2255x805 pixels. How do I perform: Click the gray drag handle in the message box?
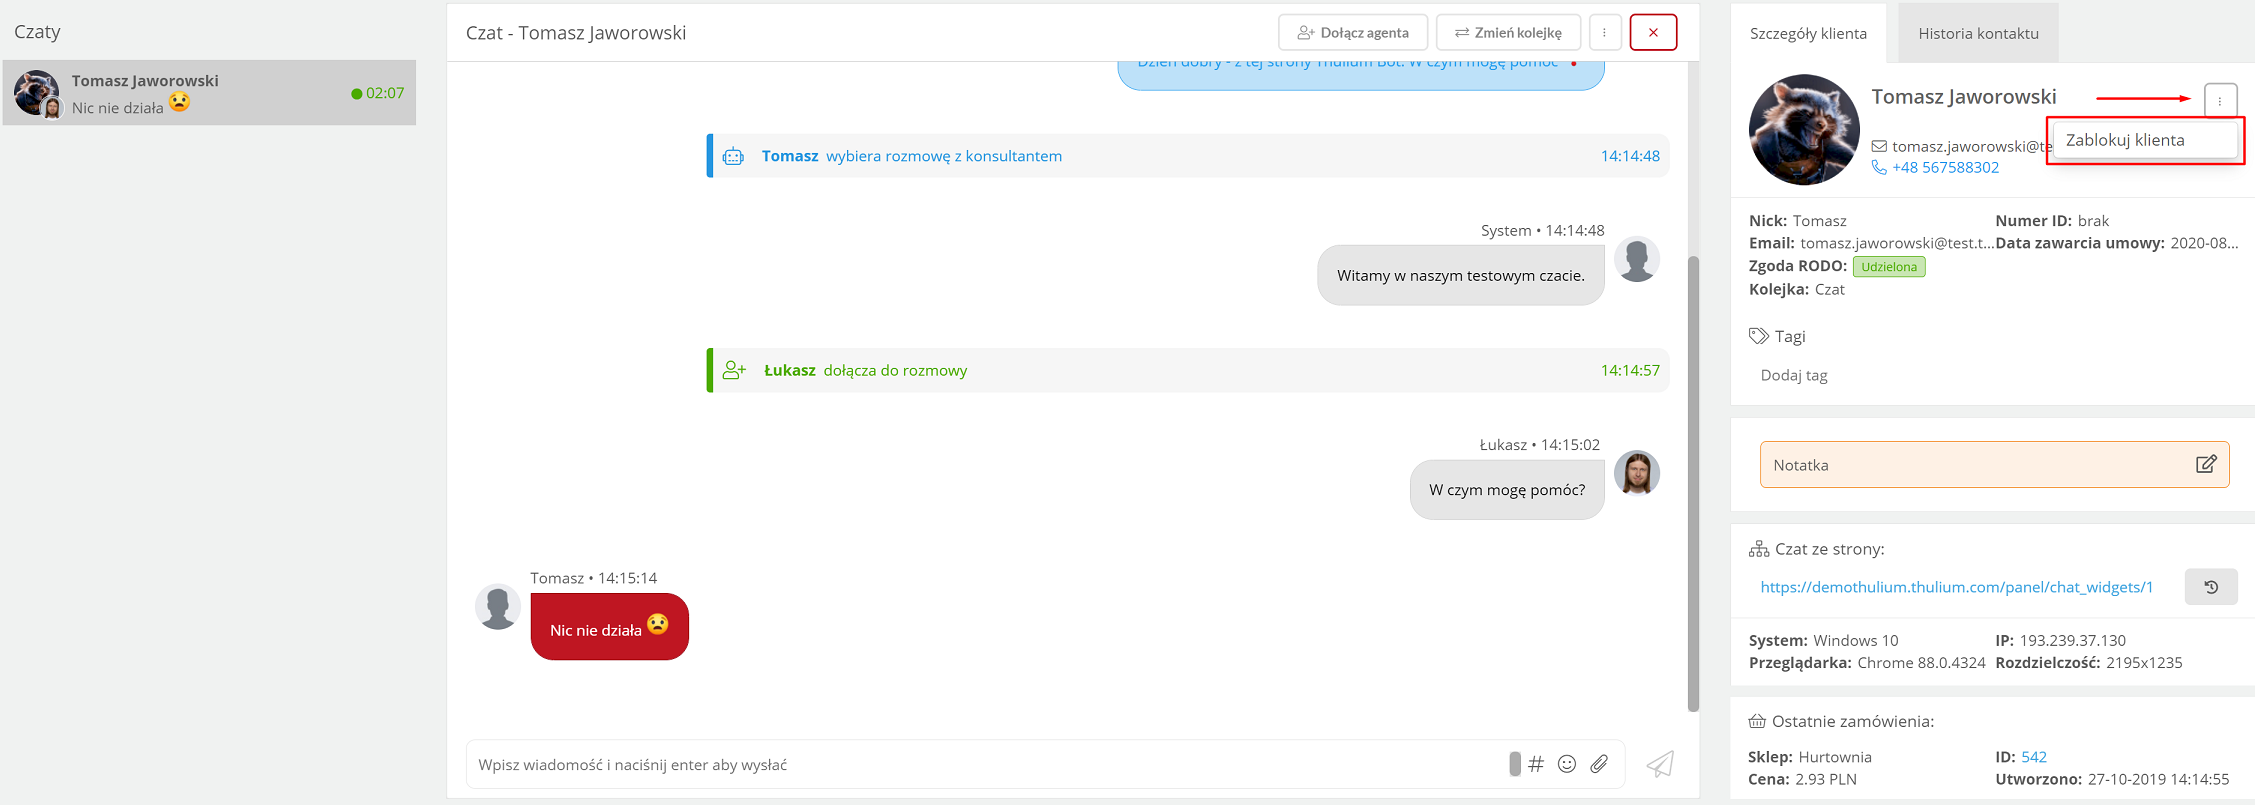tap(1515, 764)
